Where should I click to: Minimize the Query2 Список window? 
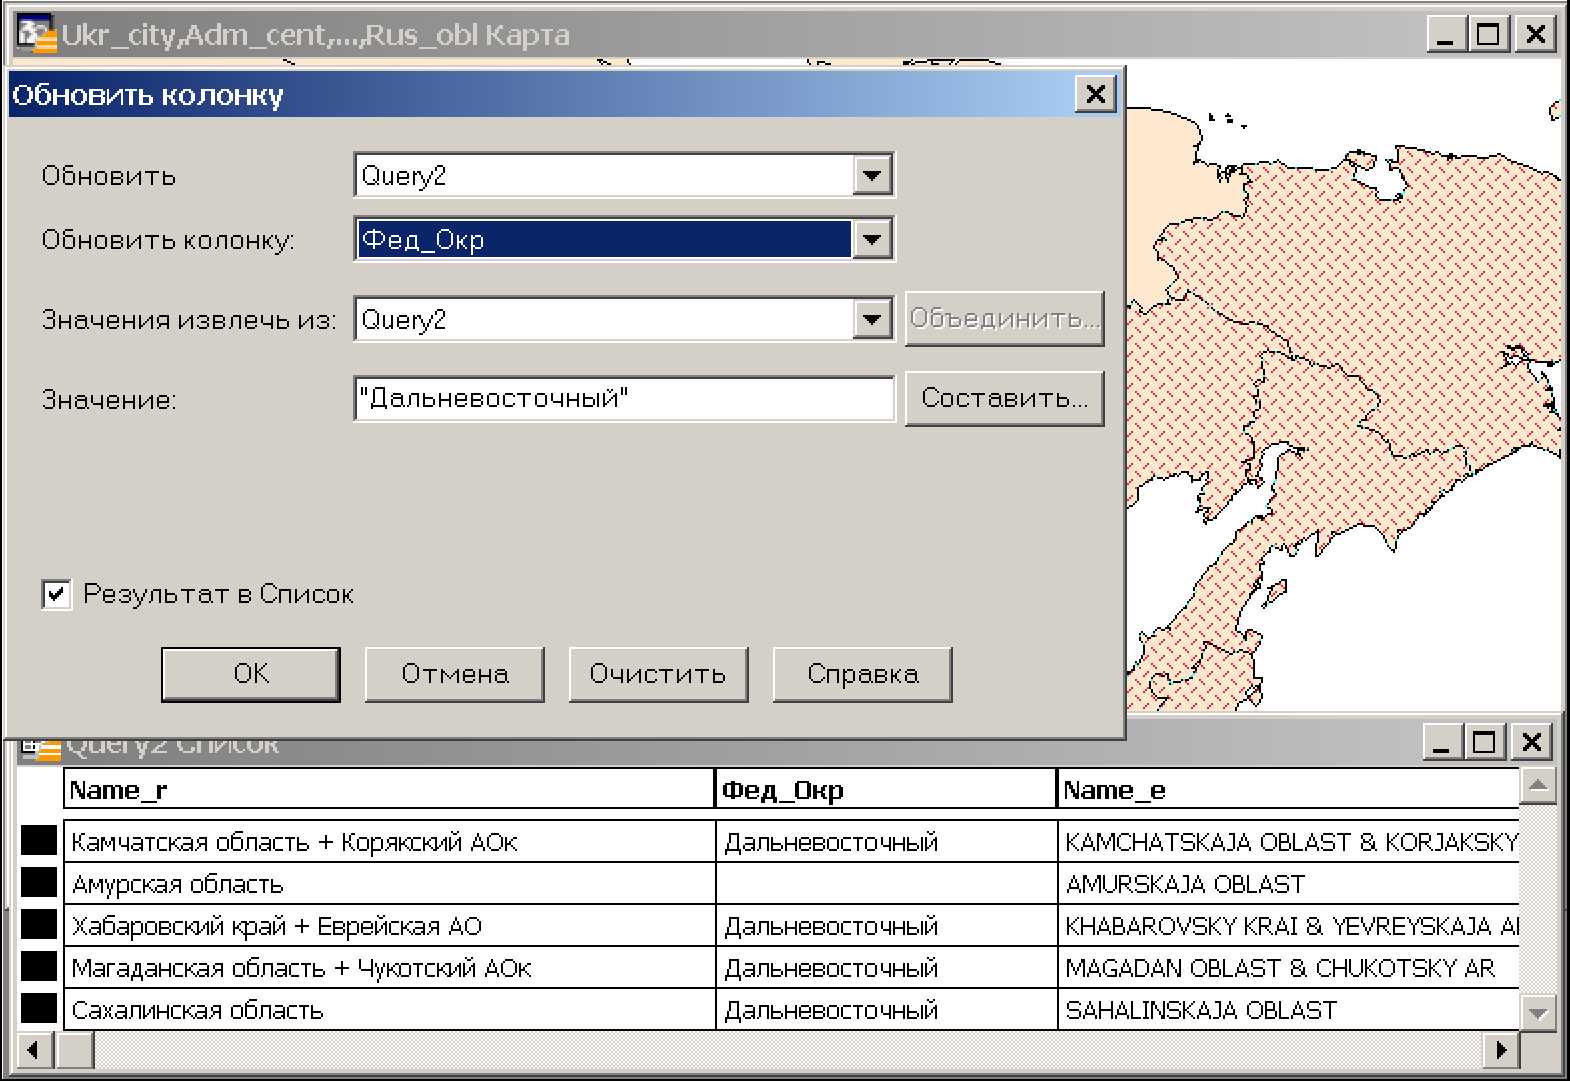point(1441,742)
